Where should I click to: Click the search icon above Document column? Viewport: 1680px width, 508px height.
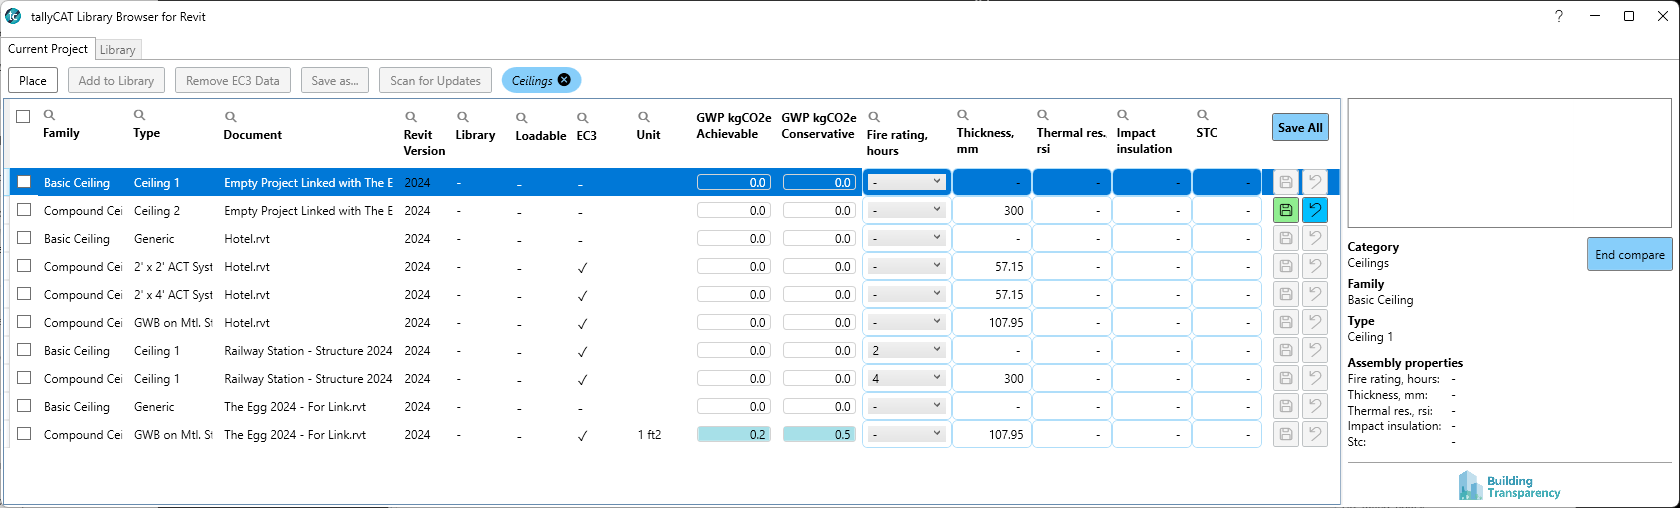click(230, 117)
